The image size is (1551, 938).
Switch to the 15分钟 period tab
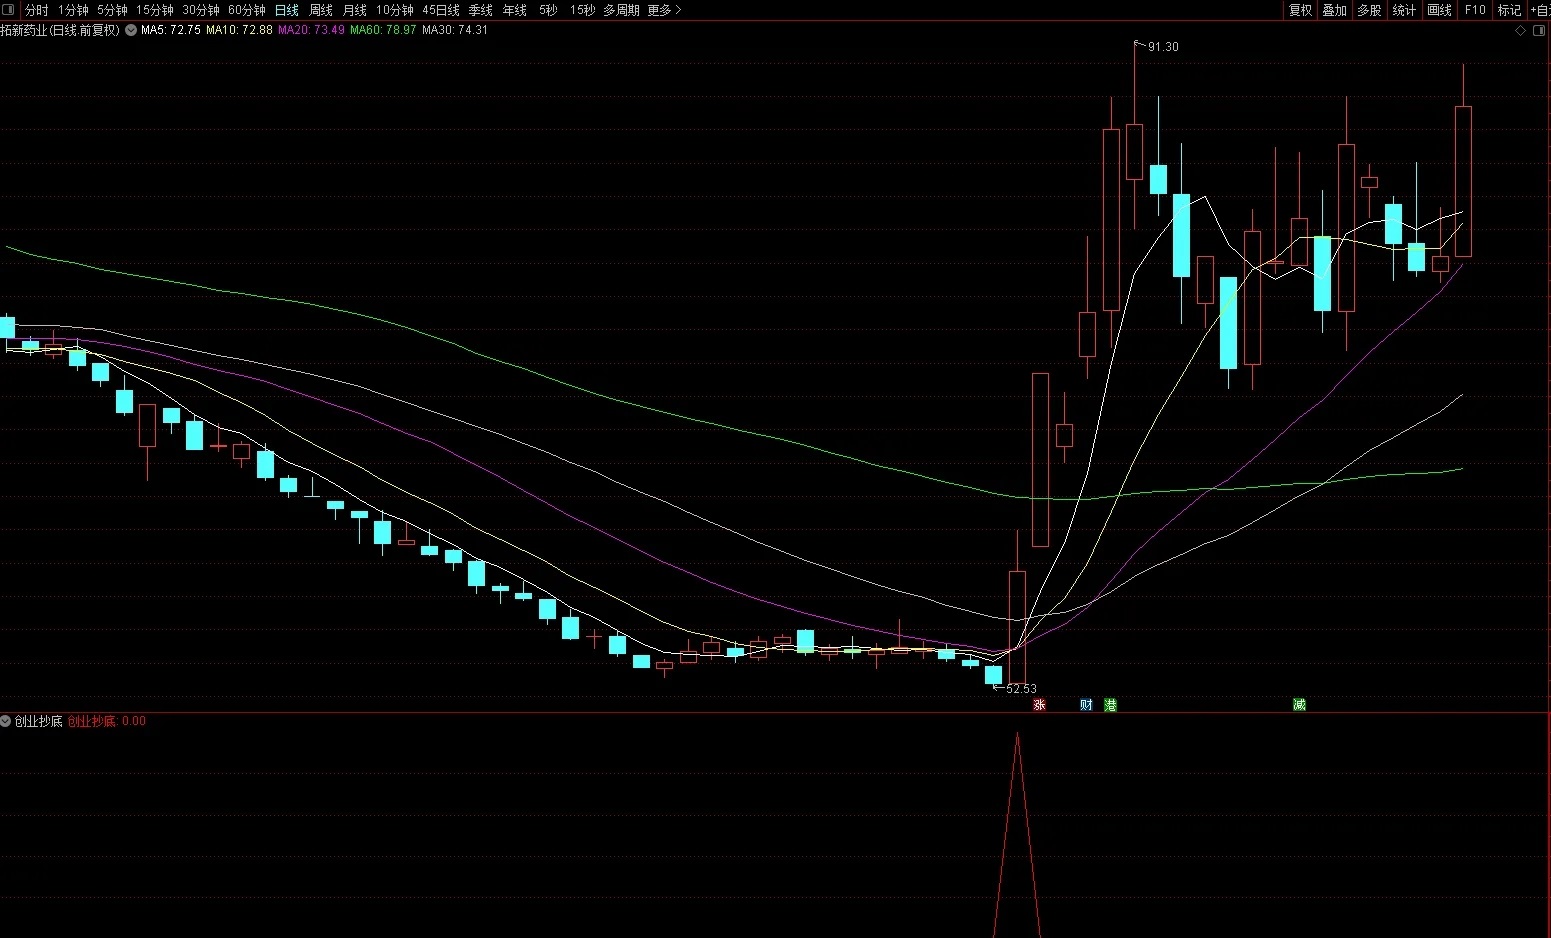point(155,10)
